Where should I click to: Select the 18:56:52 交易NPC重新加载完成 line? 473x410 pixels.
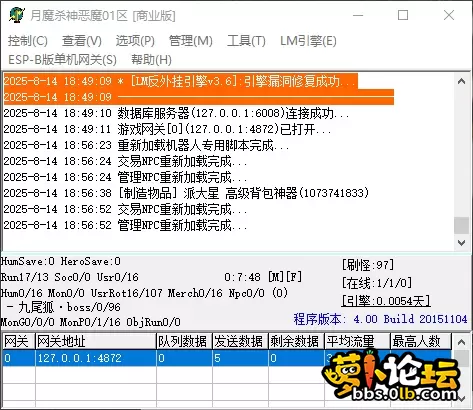pos(125,209)
